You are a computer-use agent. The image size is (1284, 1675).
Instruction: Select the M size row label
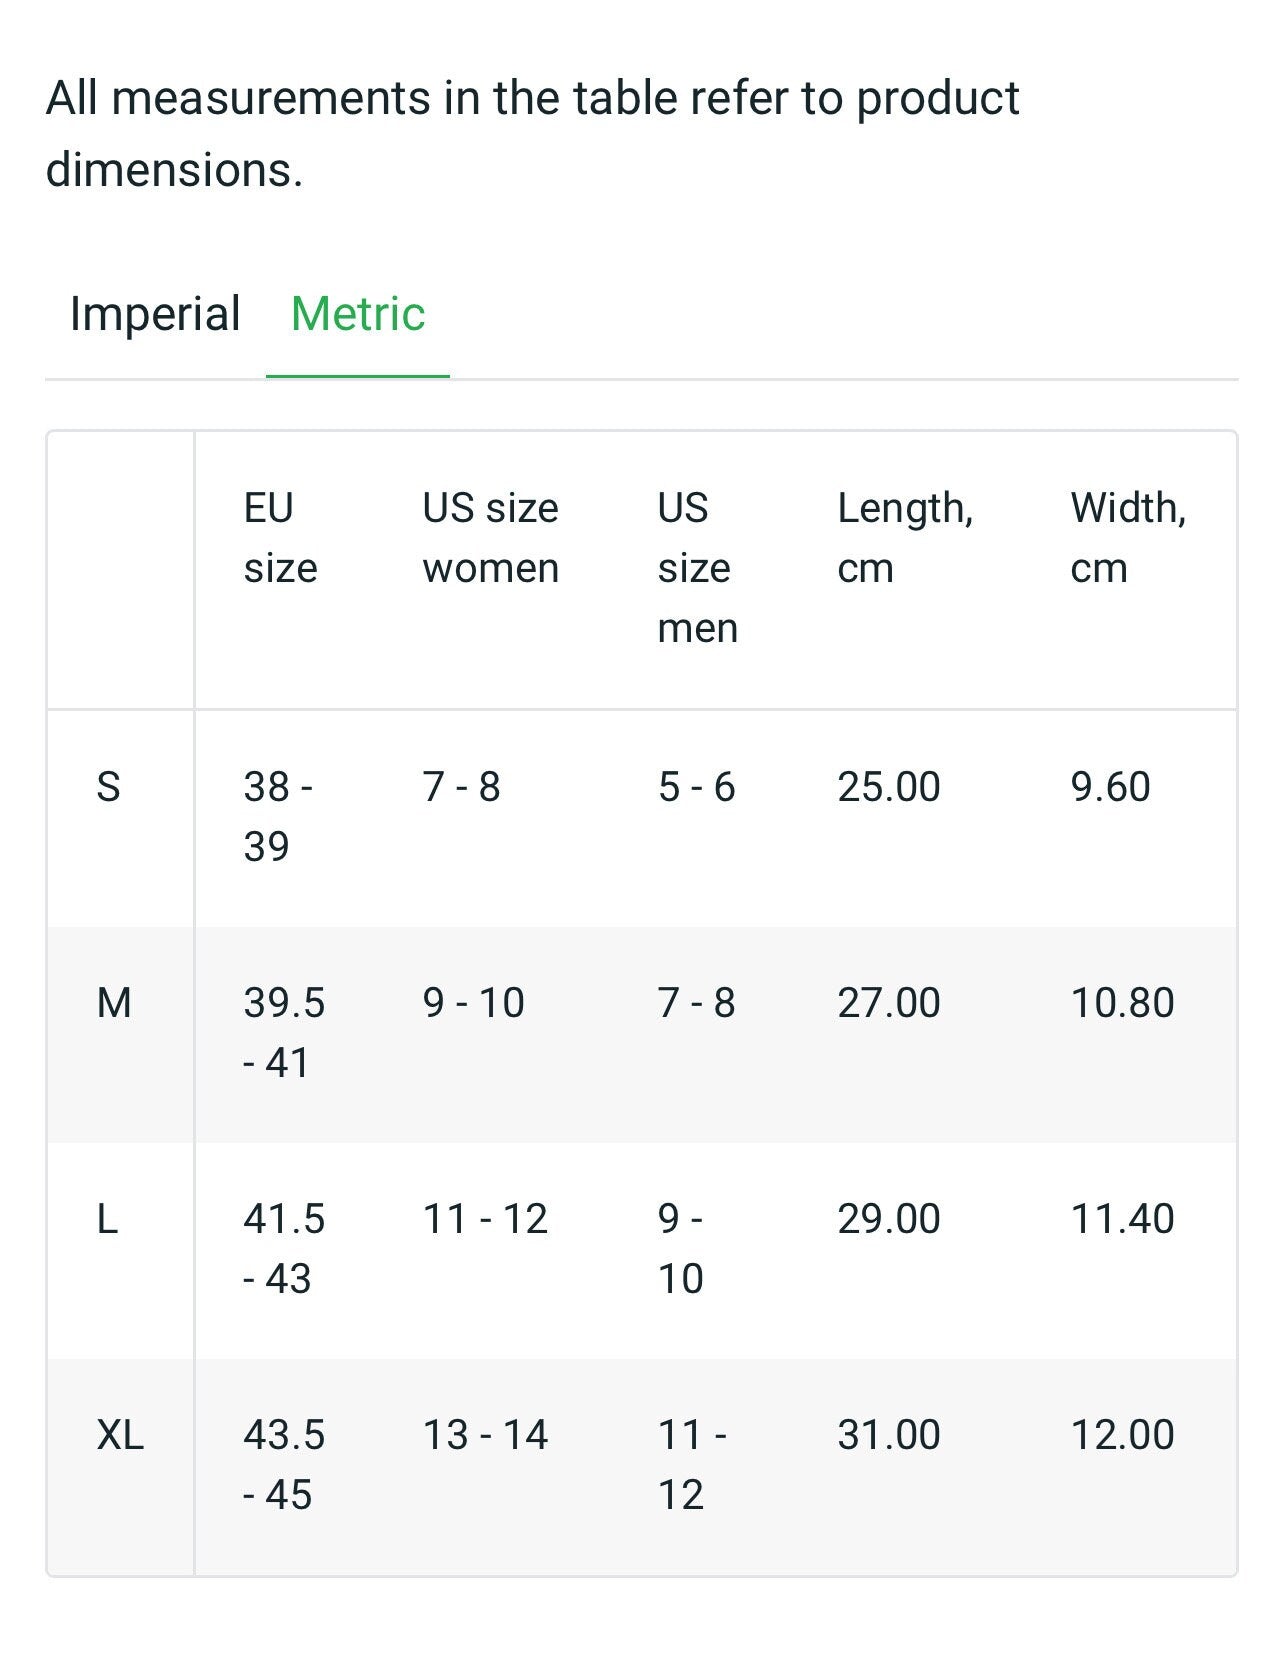[x=114, y=1003]
